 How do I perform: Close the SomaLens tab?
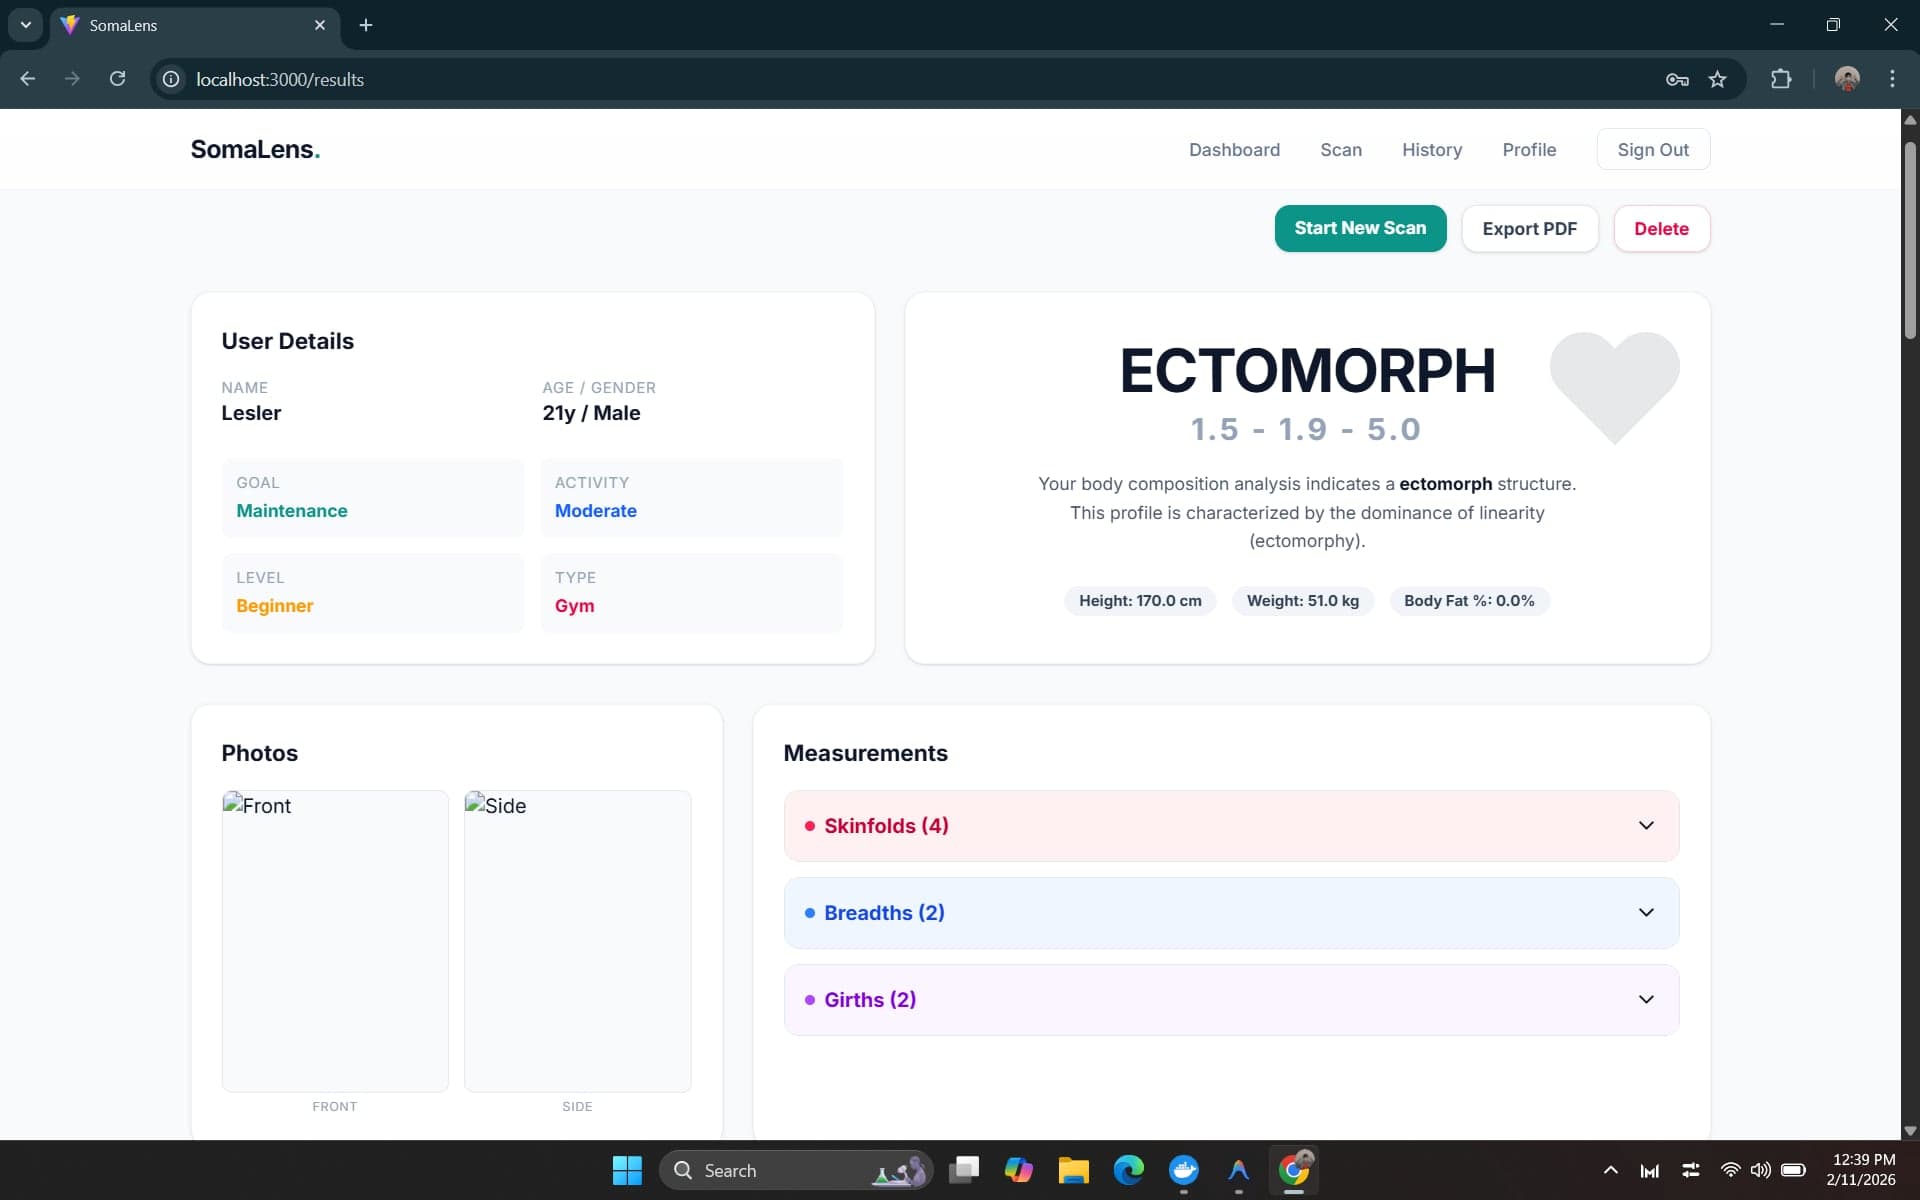[320, 25]
